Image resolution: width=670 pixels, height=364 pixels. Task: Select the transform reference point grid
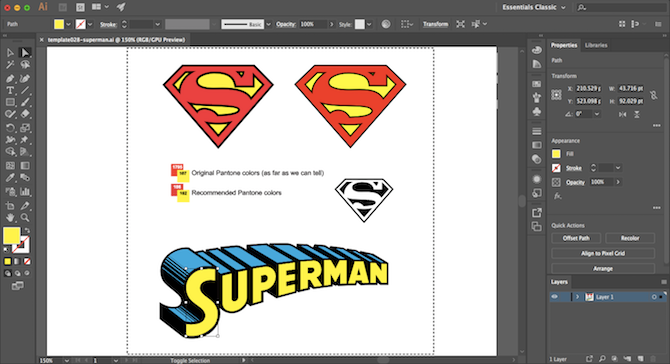pyautogui.click(x=556, y=95)
